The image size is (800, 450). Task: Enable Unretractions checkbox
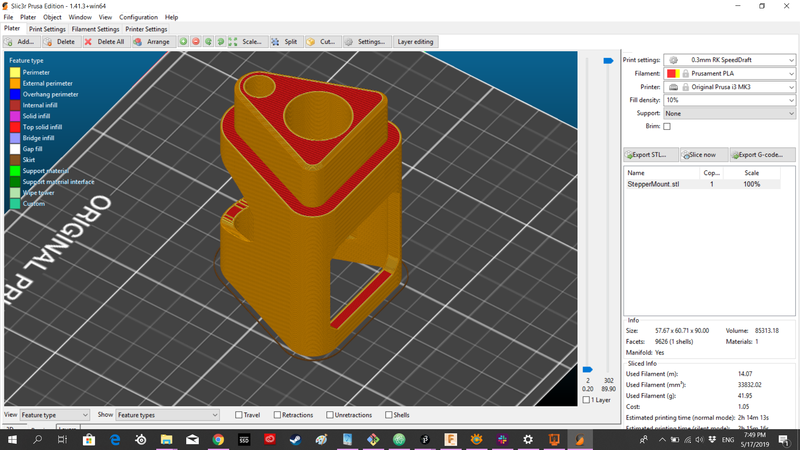pyautogui.click(x=330, y=415)
